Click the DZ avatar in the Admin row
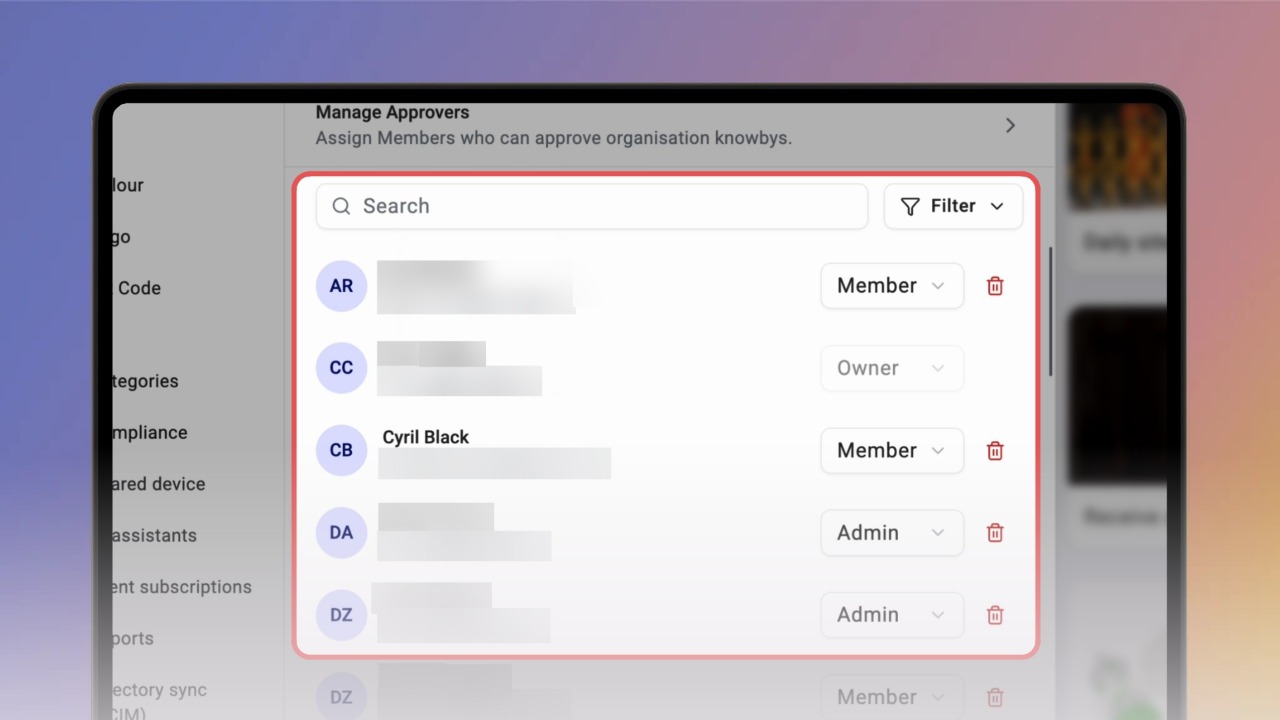Viewport: 1280px width, 720px height. [x=341, y=615]
